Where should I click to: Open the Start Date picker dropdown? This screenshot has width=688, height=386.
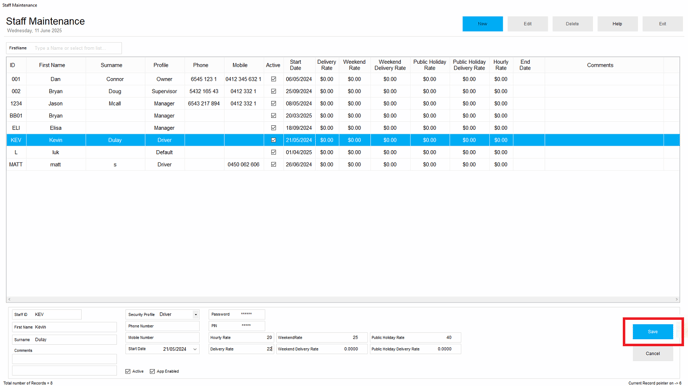195,349
